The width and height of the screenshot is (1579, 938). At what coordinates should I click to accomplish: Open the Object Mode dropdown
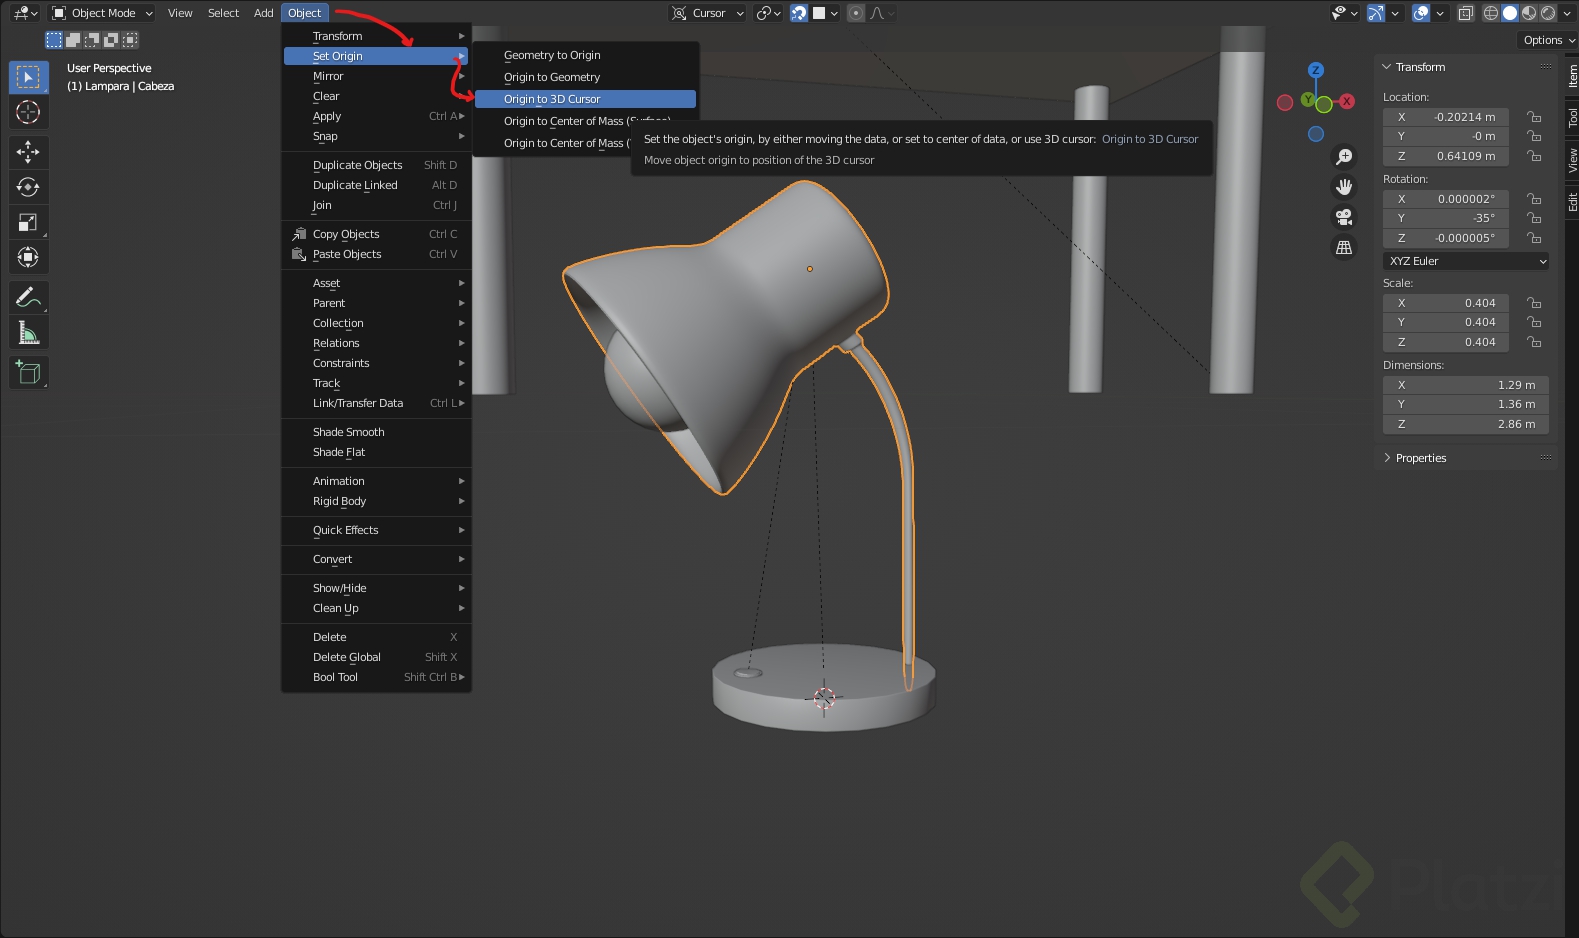(x=103, y=13)
